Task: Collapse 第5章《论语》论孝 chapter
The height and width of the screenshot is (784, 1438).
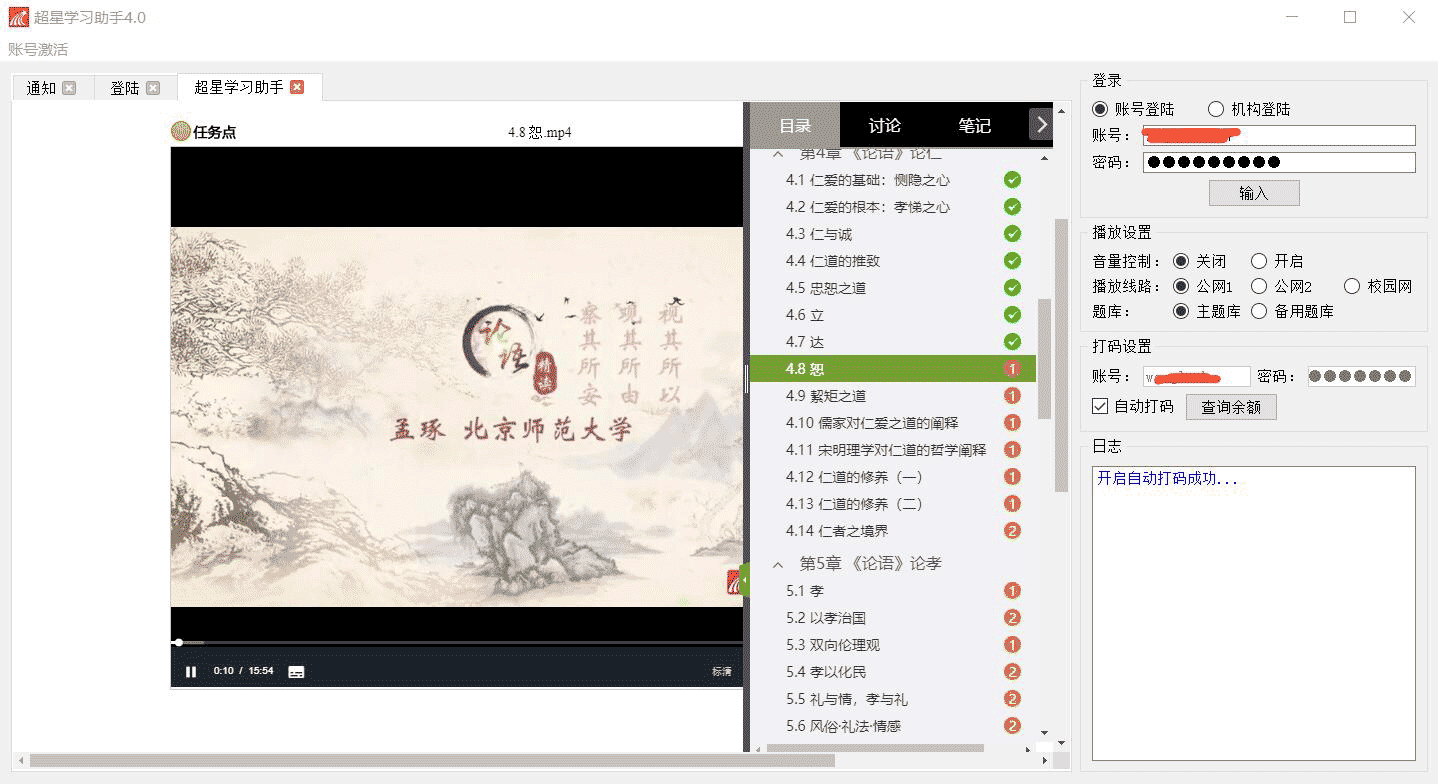Action: point(778,564)
